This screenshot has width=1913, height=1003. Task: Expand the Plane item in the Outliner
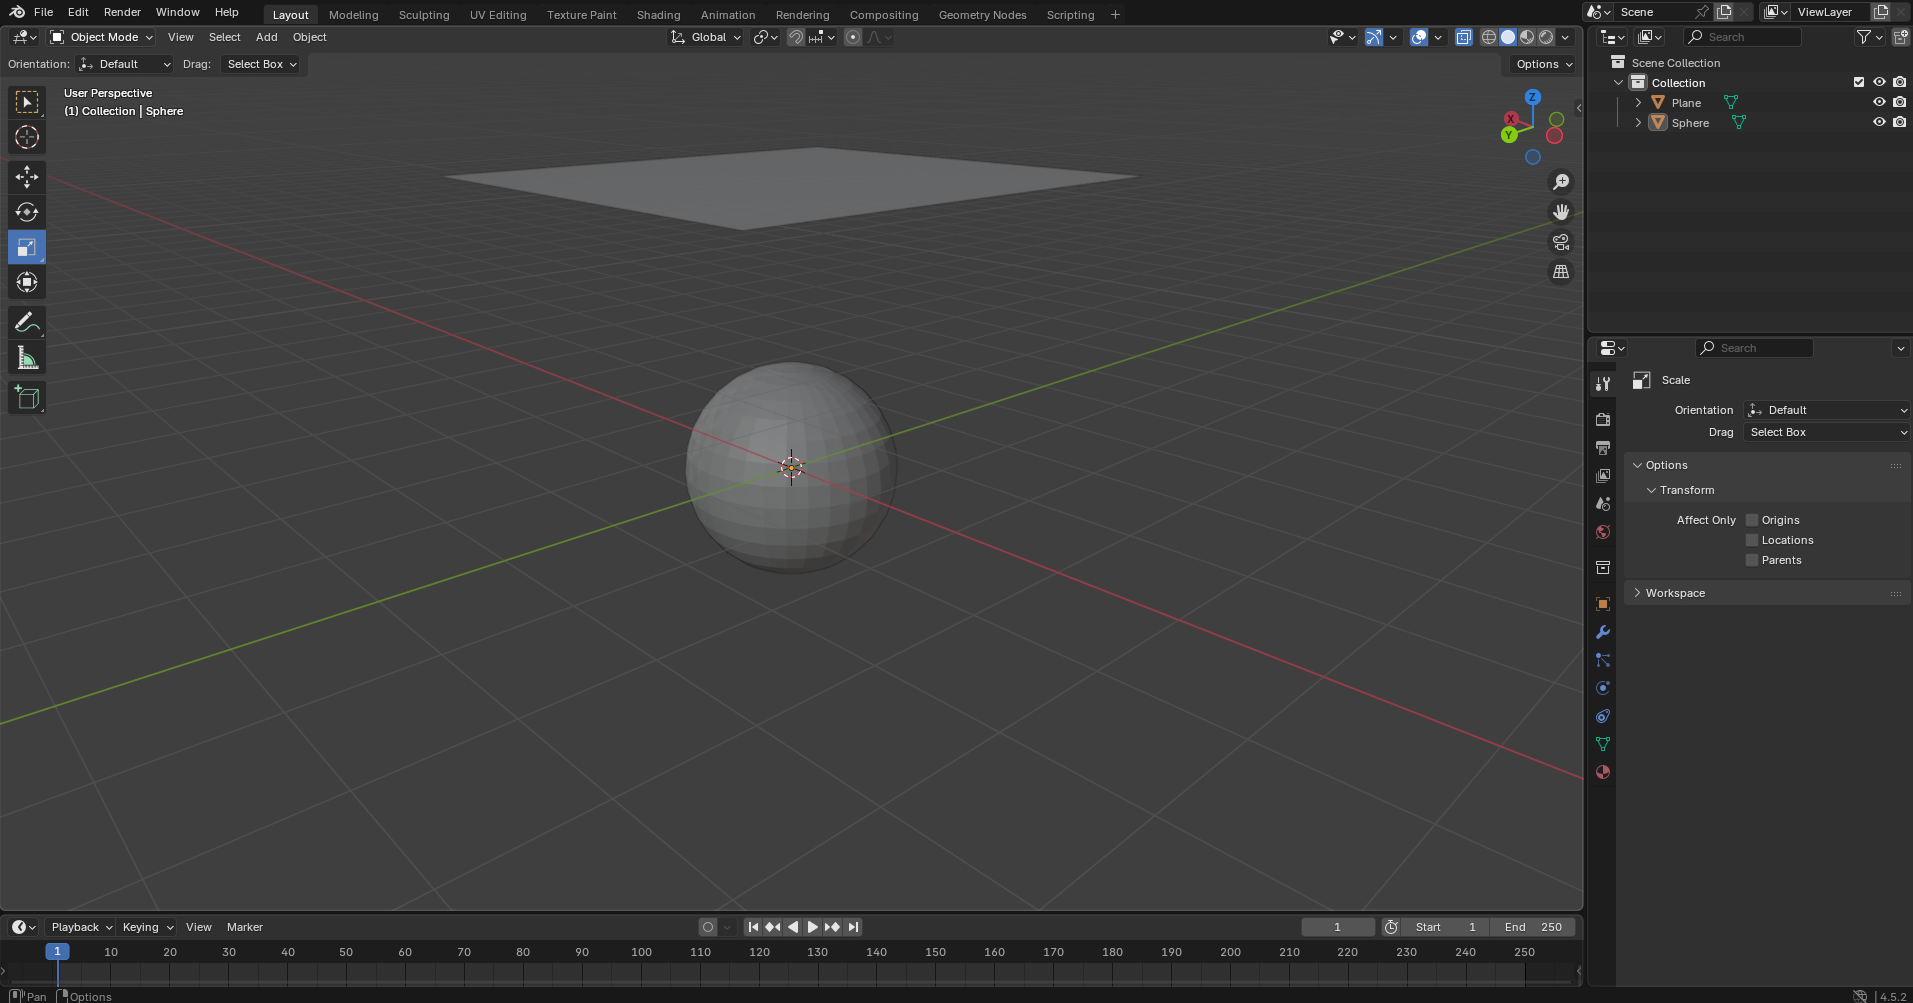(1637, 102)
